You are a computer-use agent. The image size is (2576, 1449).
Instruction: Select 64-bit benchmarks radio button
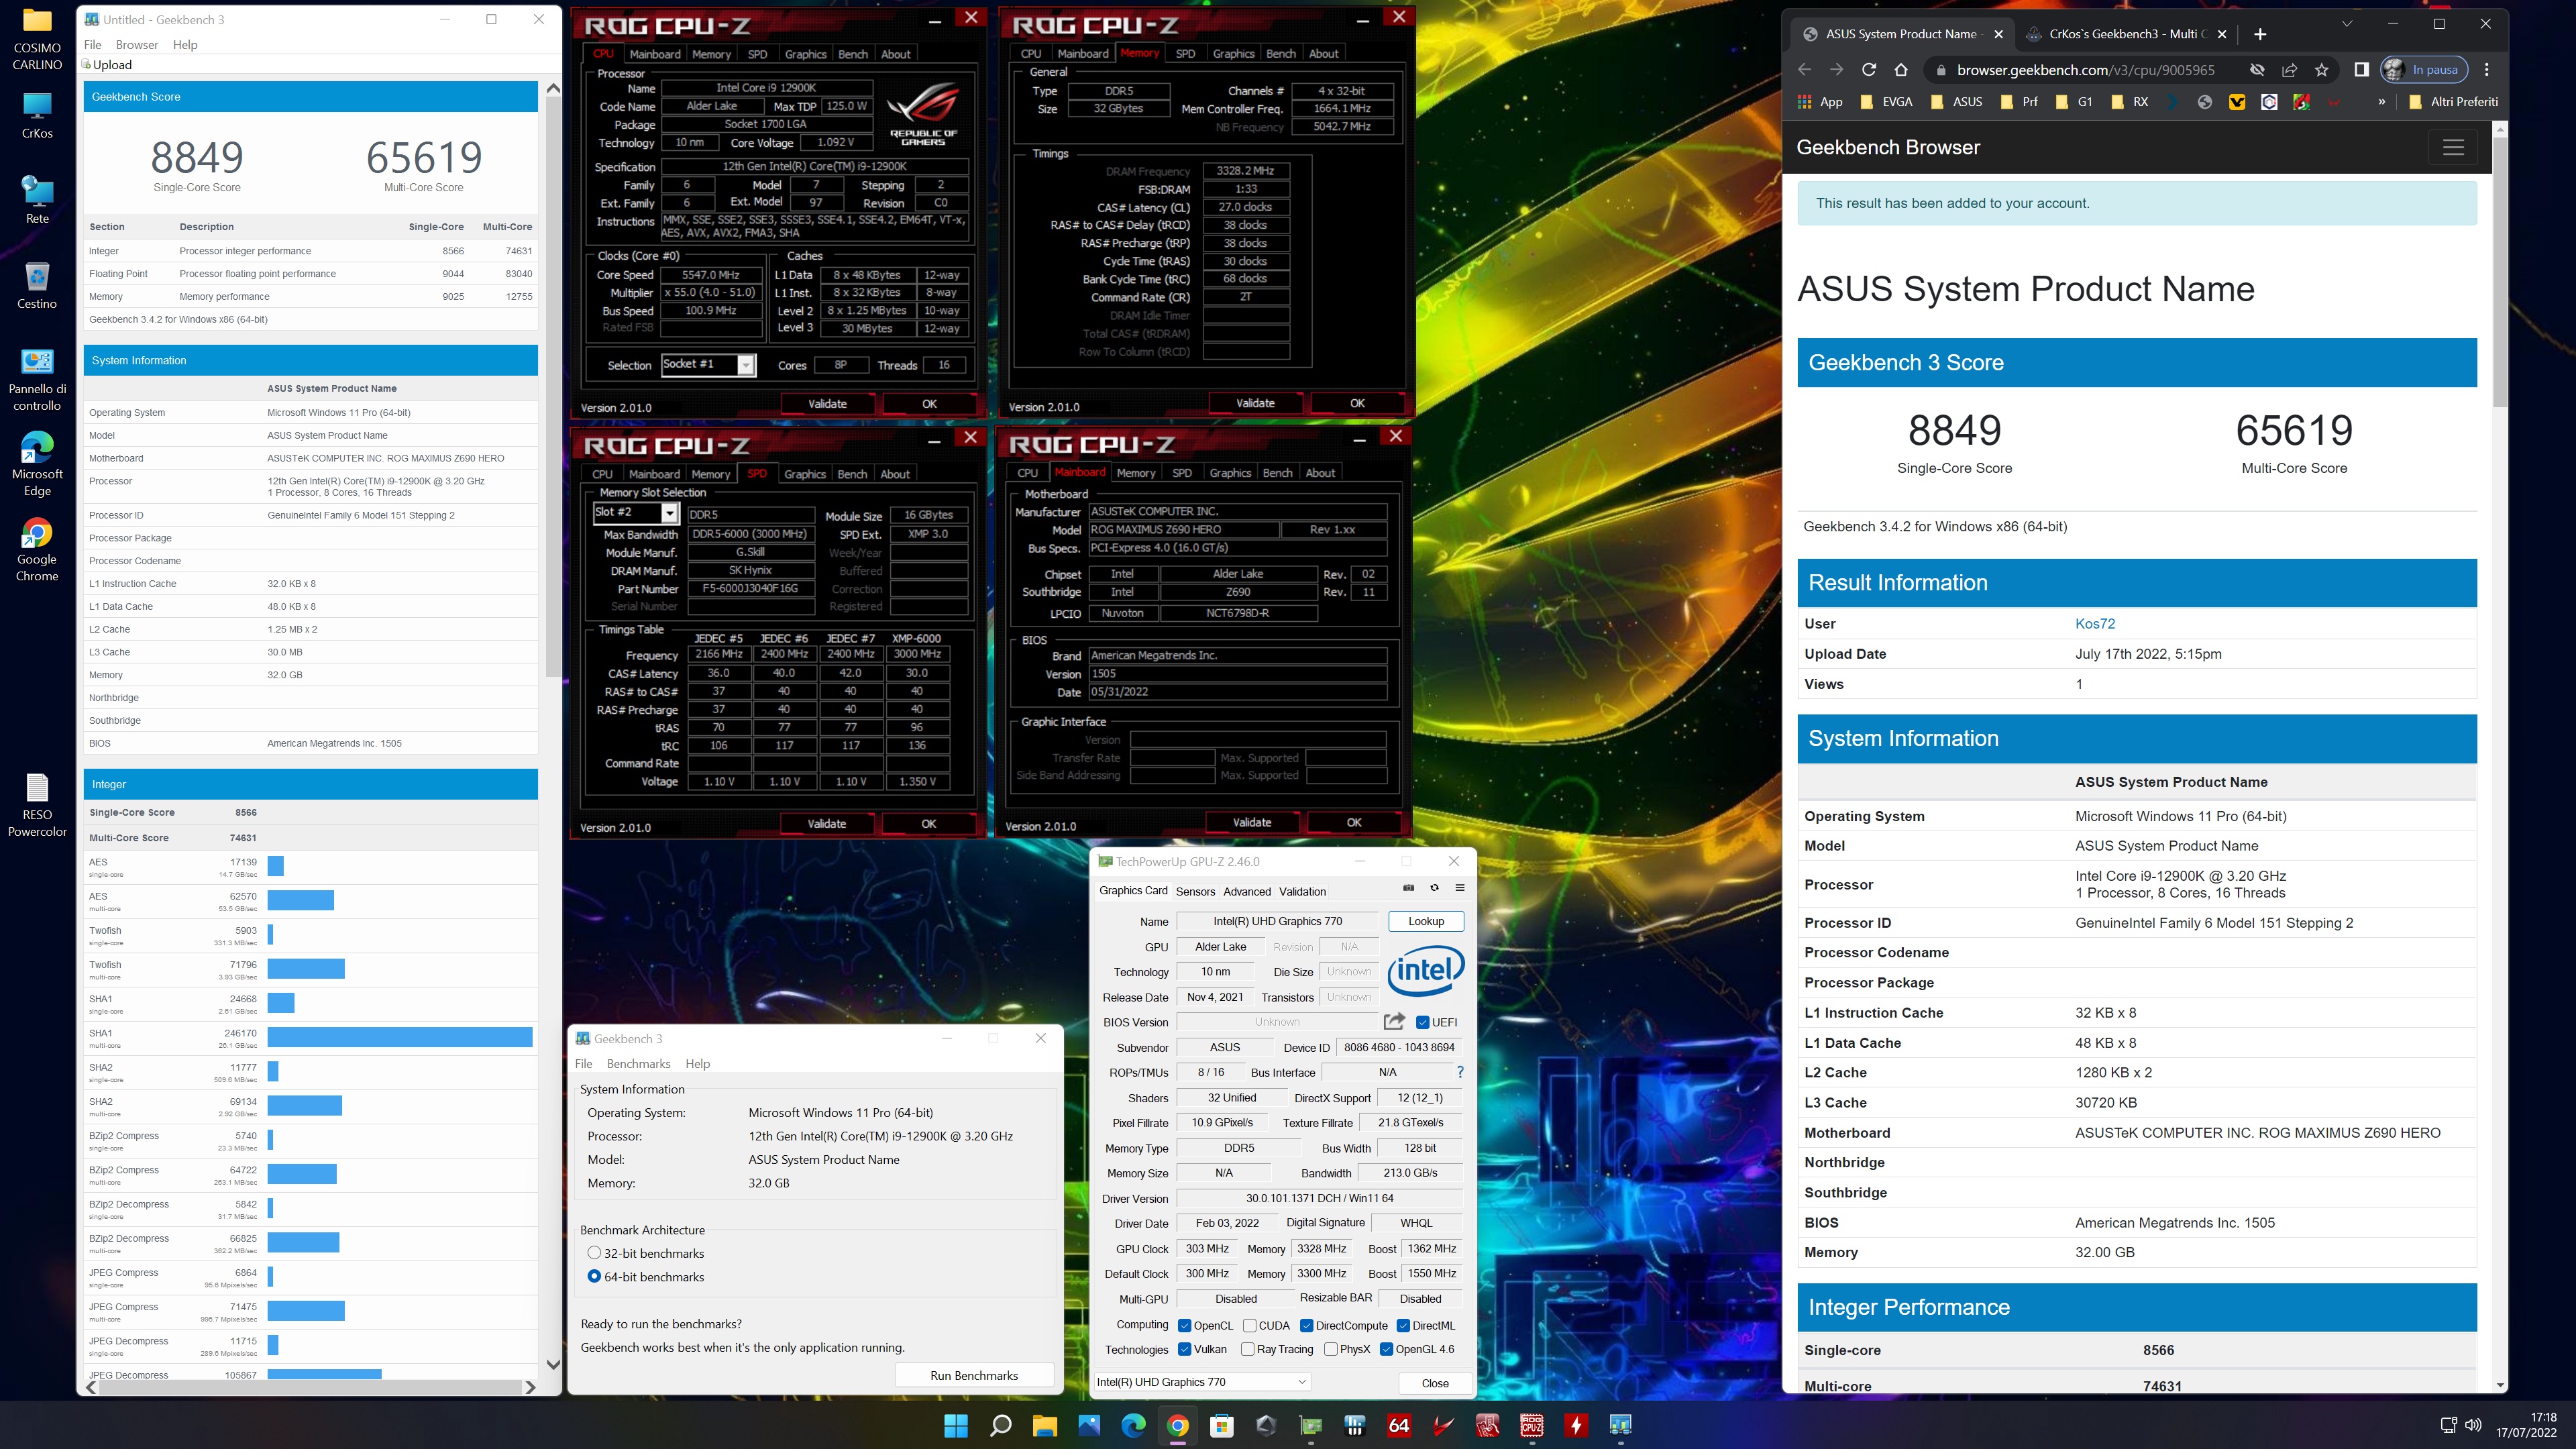click(594, 1276)
